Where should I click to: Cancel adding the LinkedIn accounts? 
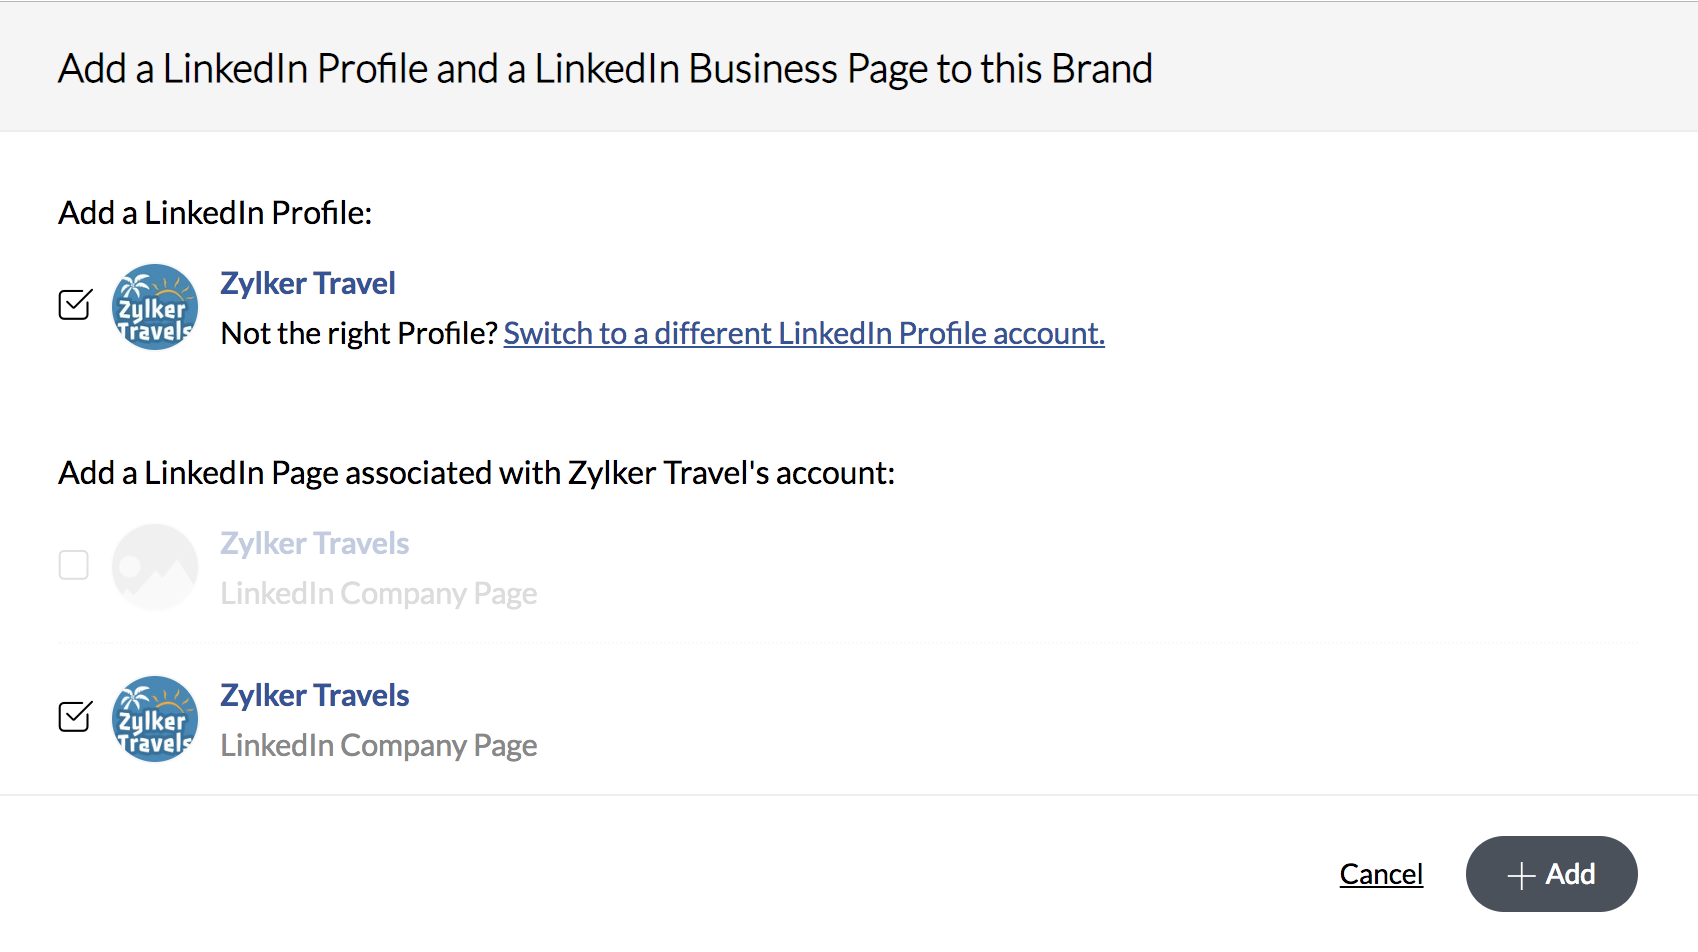[x=1380, y=874]
